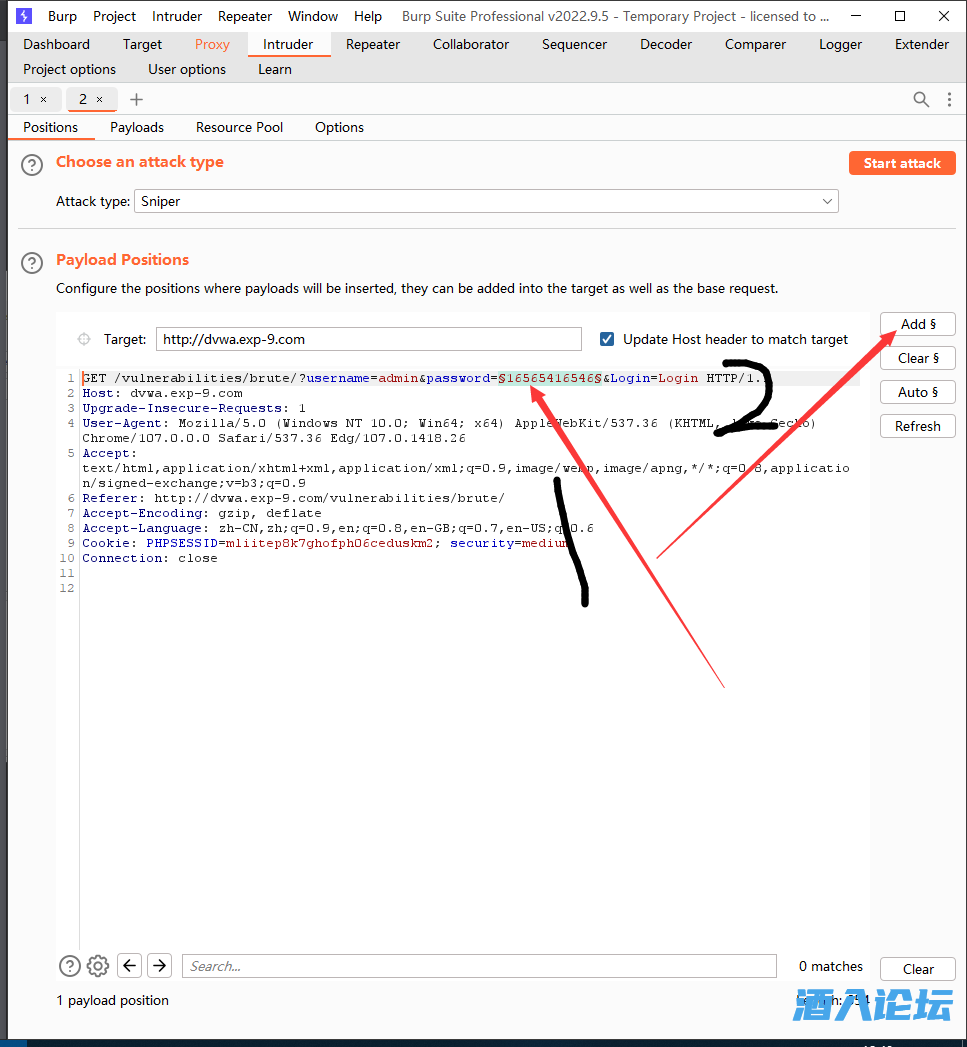This screenshot has height=1047, width=967.
Task: Click the Host header line
Action: pos(162,393)
